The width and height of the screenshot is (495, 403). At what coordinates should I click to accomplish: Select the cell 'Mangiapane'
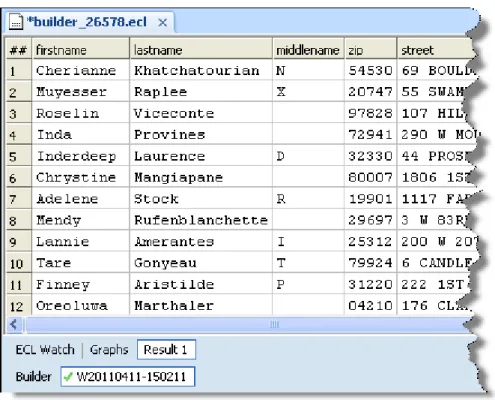(201, 177)
